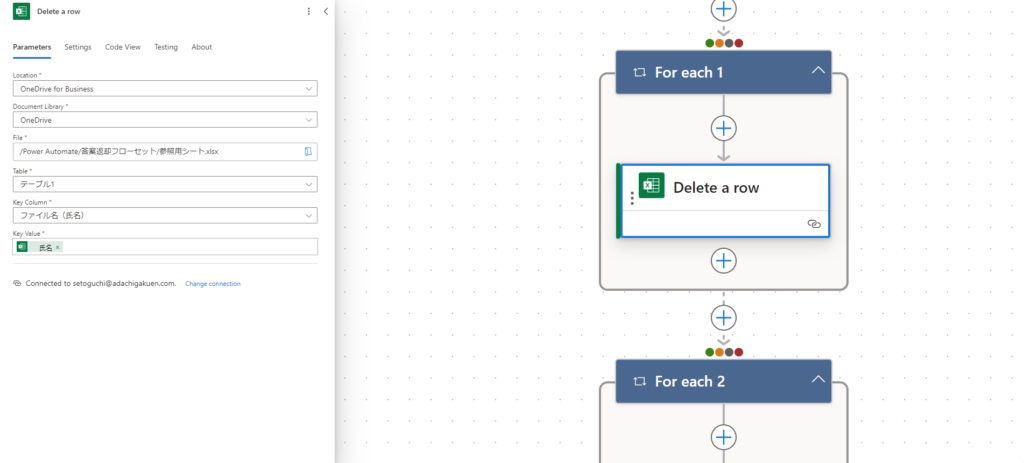Collapse the For each 1 loop

pyautogui.click(x=818, y=71)
